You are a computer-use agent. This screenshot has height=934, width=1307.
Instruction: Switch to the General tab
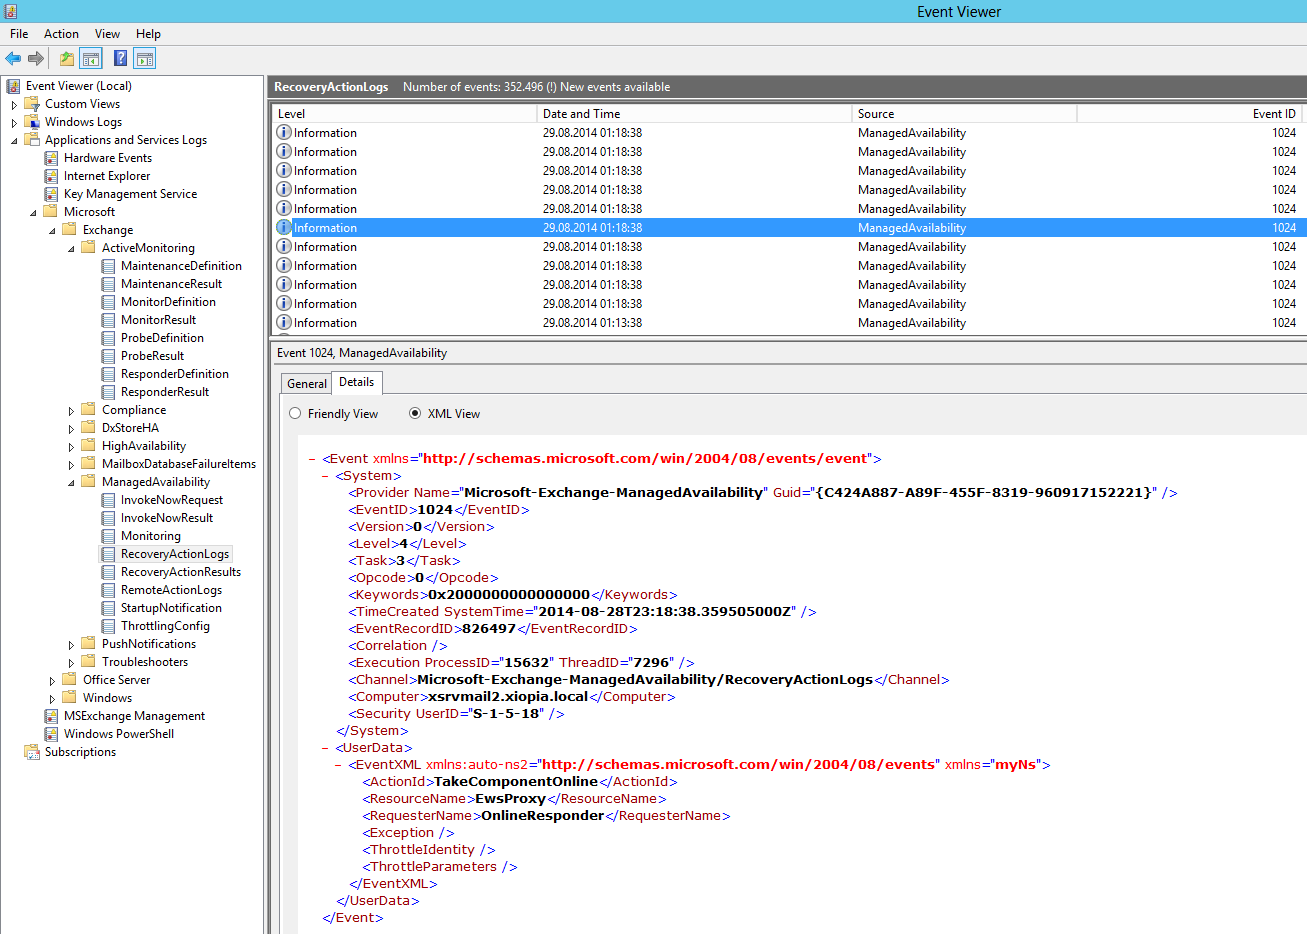[x=305, y=382]
